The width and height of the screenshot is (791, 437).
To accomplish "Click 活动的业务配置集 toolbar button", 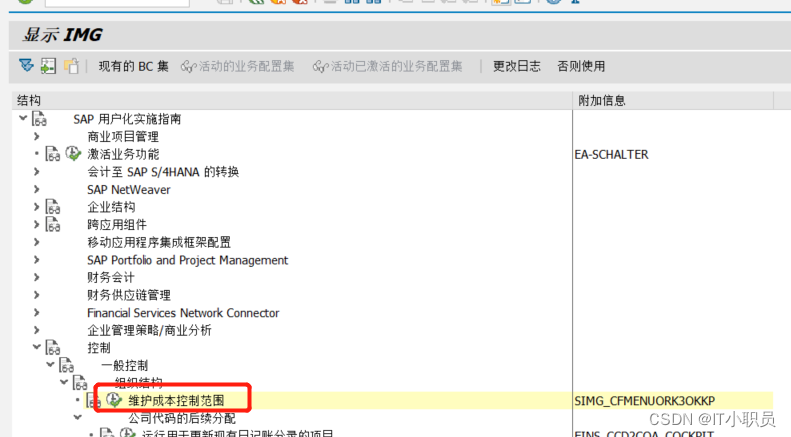I will pyautogui.click(x=238, y=66).
